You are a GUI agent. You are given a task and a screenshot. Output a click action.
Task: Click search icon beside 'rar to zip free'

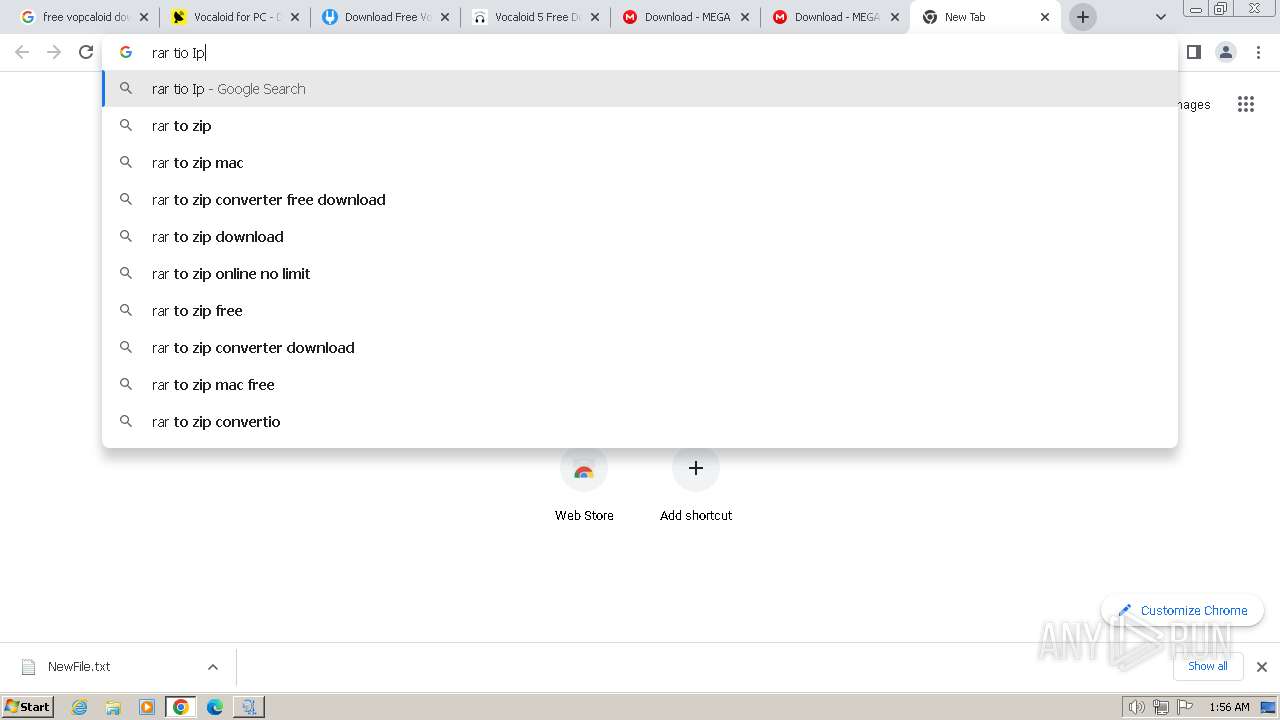[x=126, y=310]
